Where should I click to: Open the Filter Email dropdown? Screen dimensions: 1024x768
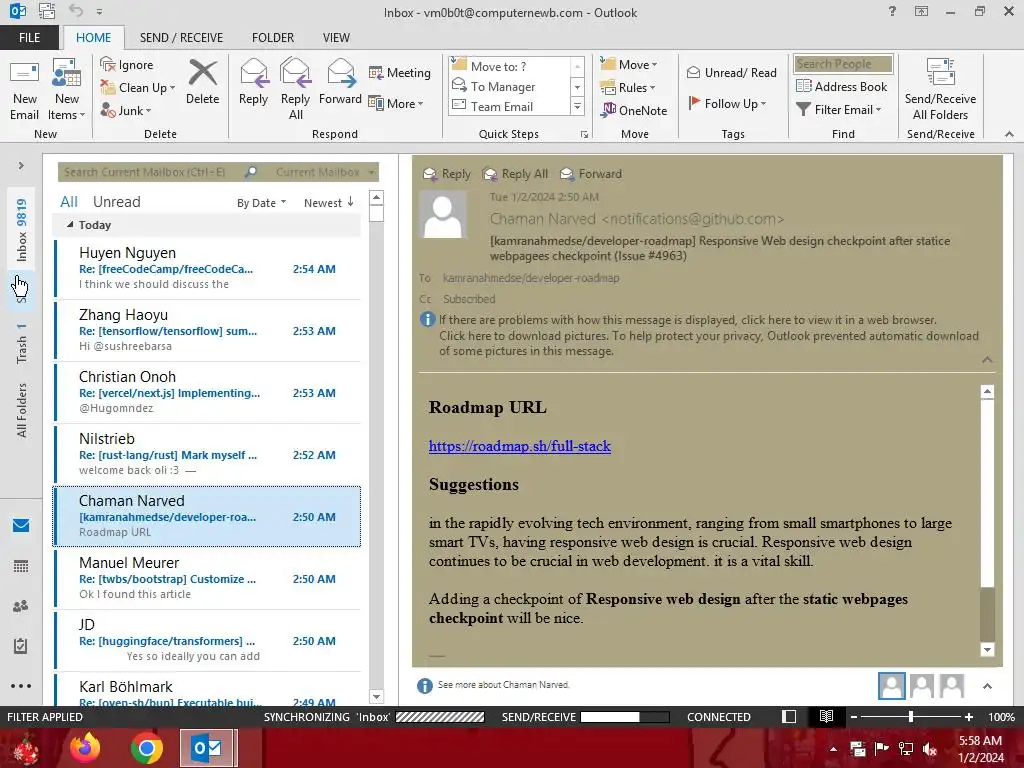tap(839, 109)
